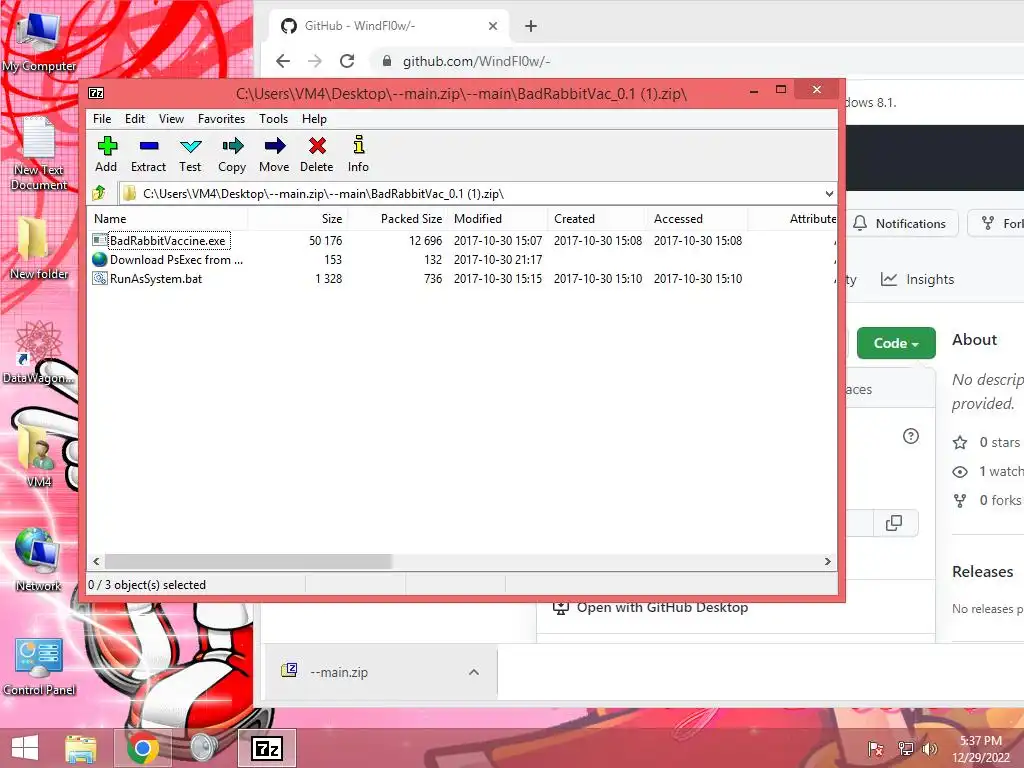Expand the --main.zip download options chevron
Viewport: 1024px width, 768px height.
pyautogui.click(x=474, y=672)
